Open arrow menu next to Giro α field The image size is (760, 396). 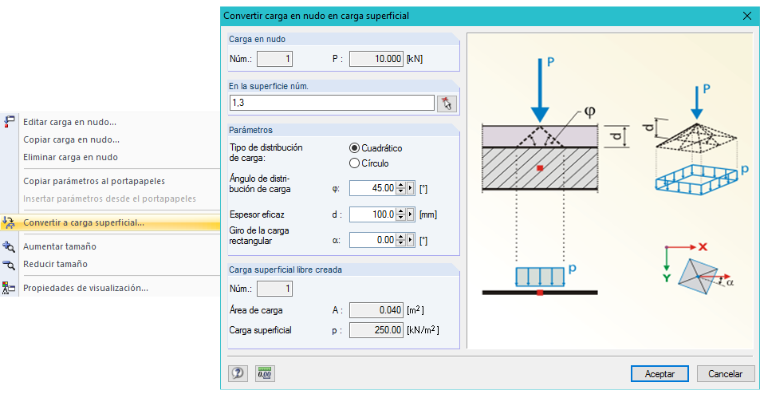pyautogui.click(x=411, y=240)
